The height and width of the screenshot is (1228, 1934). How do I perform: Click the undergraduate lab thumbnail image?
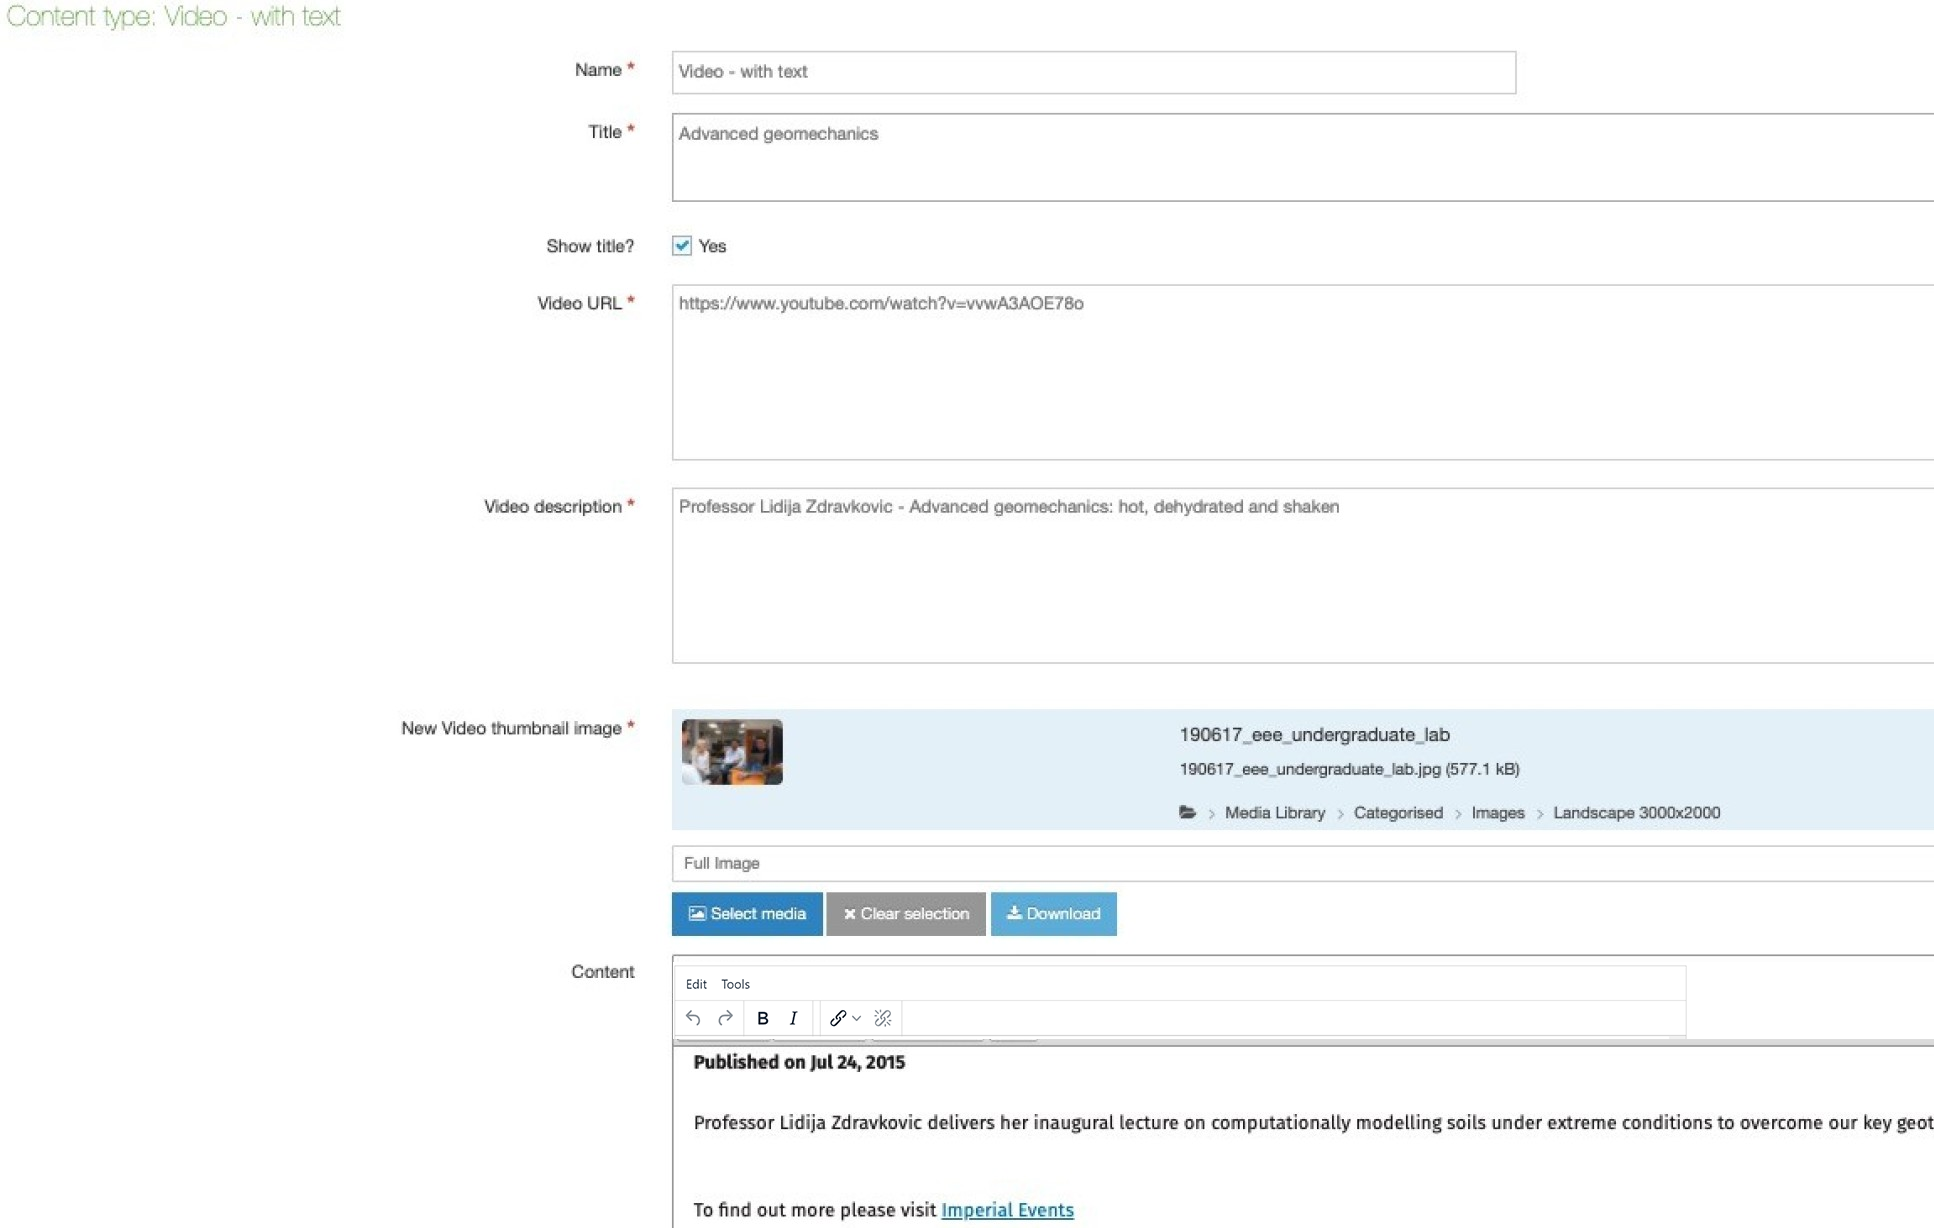pos(732,752)
